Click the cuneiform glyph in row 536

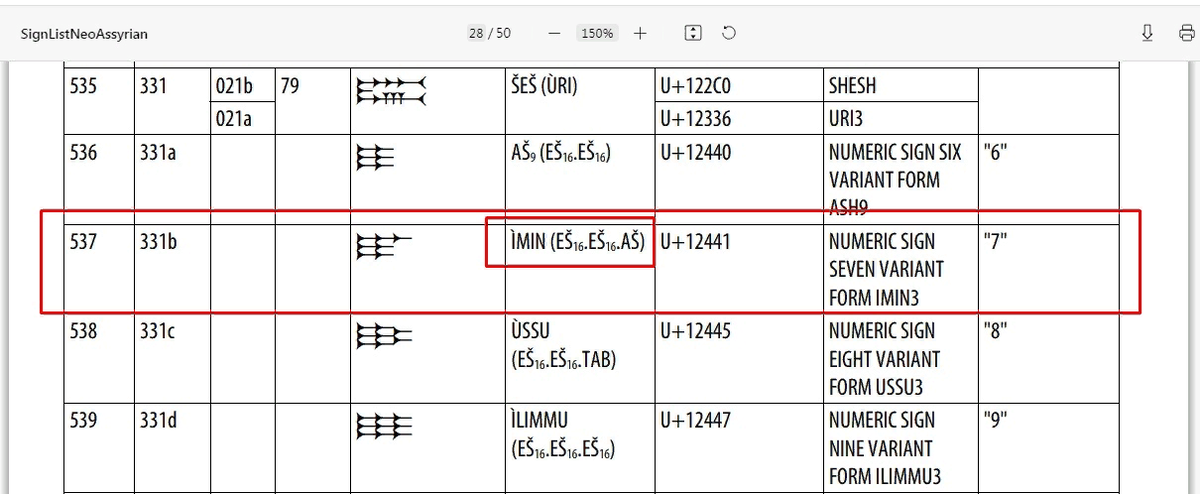point(375,159)
